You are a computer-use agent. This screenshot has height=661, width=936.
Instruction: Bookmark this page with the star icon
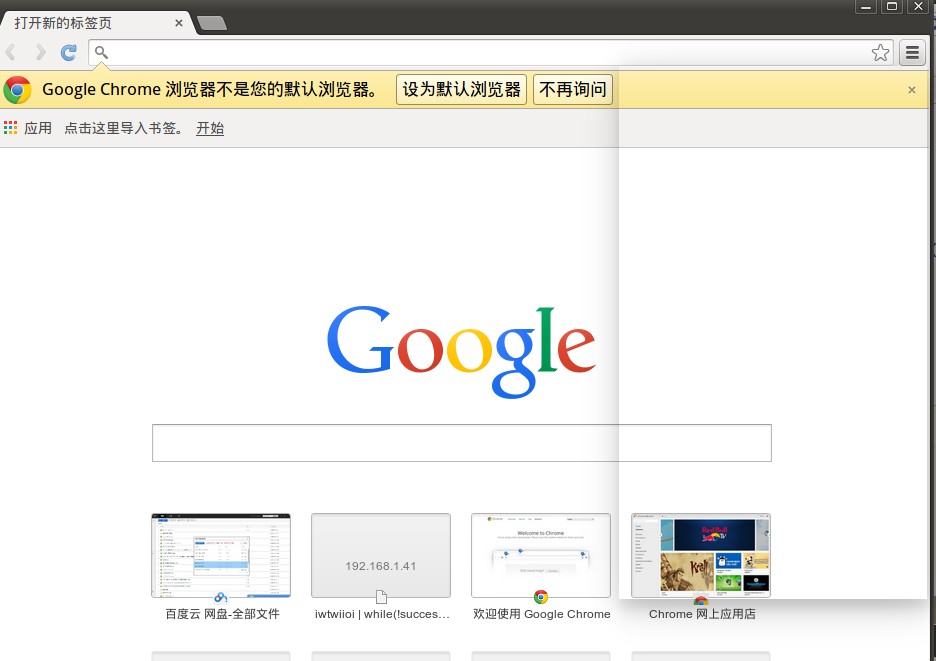(880, 53)
